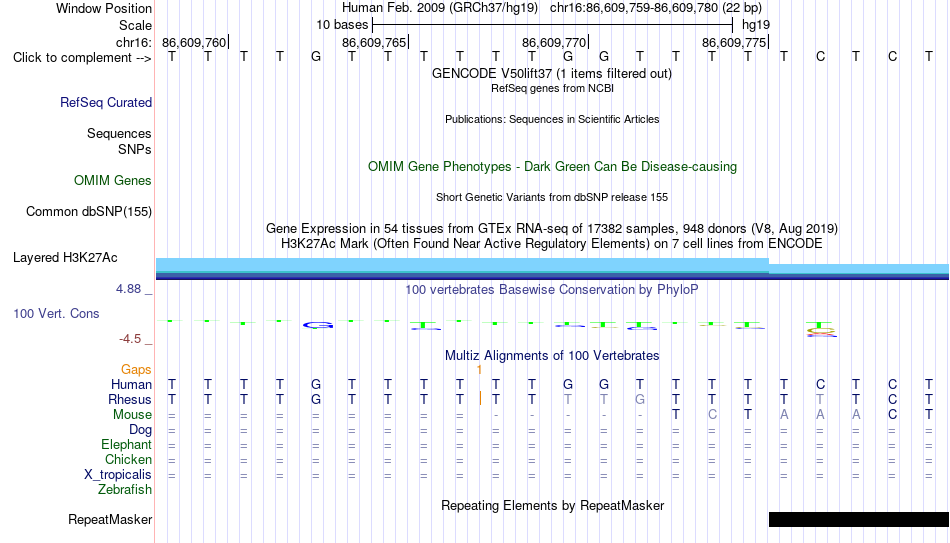The width and height of the screenshot is (950, 543).
Task: Open the 100 Vert. Cons track label
Action: pos(56,313)
